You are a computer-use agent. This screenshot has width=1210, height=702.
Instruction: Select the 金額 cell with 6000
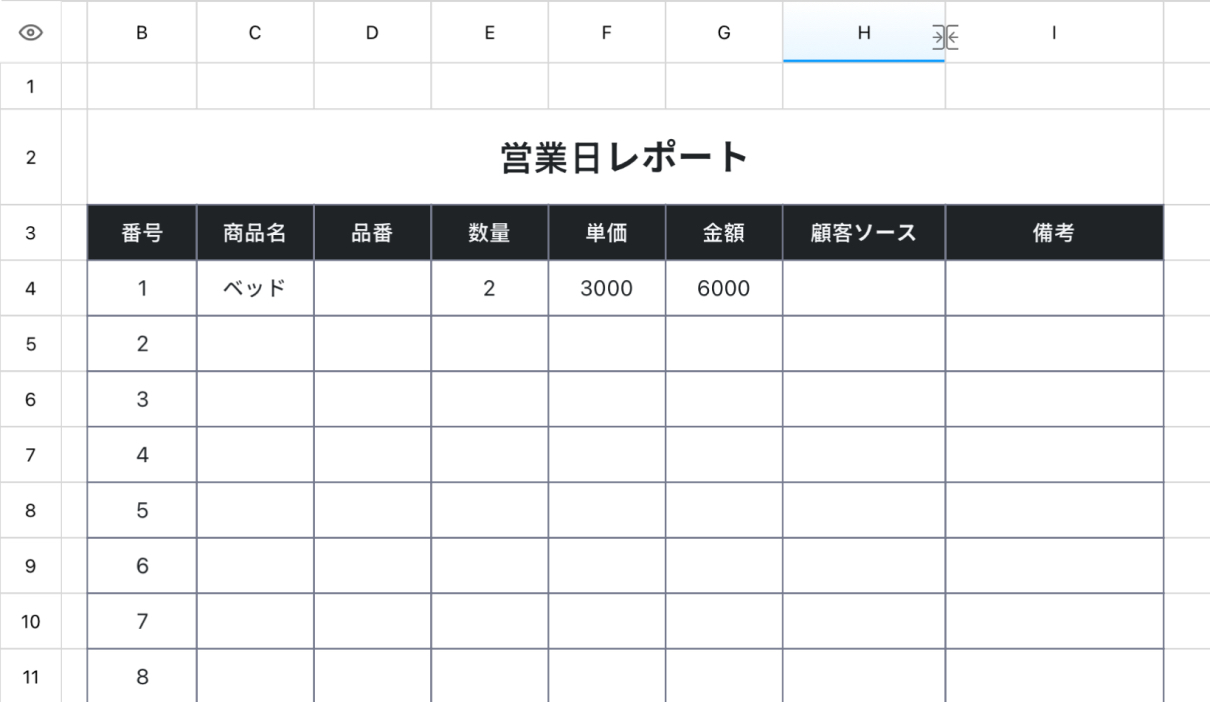(724, 289)
